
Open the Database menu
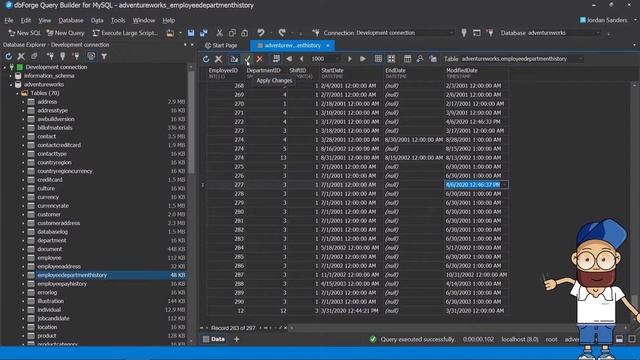pos(71,20)
